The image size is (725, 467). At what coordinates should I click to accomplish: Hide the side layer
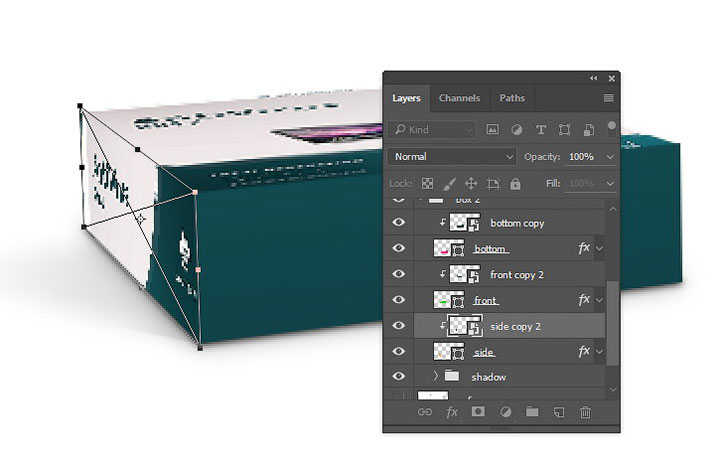[399, 352]
